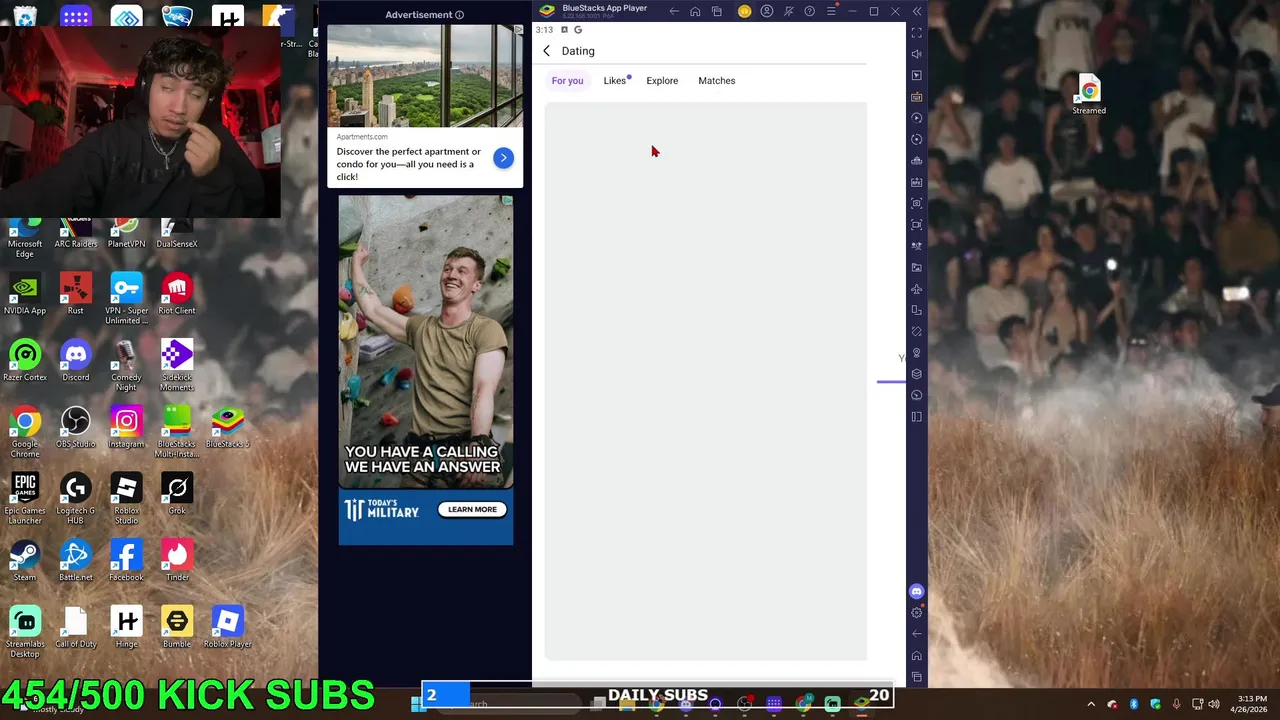Click Discover the perfect apartment ad text

tap(409, 164)
